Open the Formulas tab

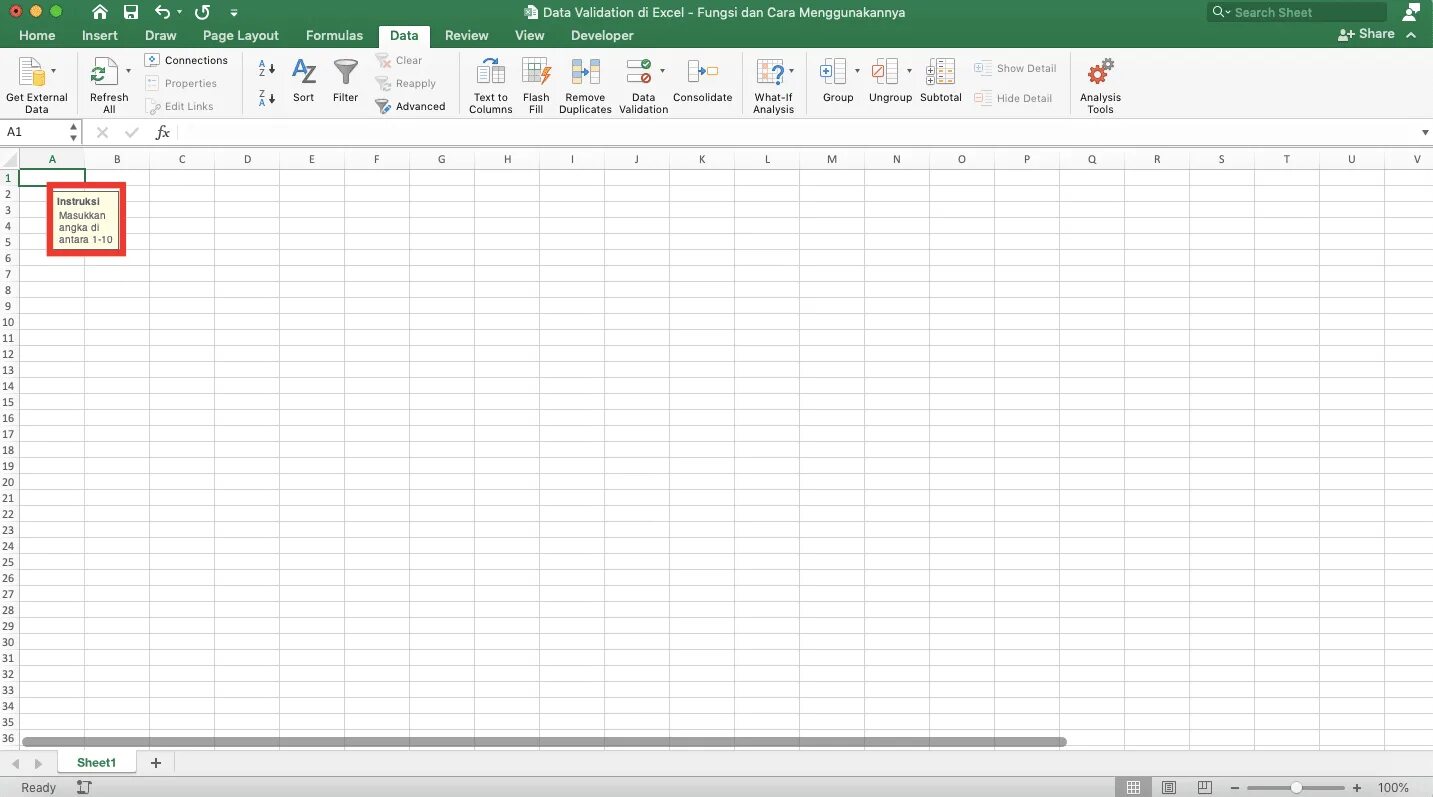click(334, 35)
